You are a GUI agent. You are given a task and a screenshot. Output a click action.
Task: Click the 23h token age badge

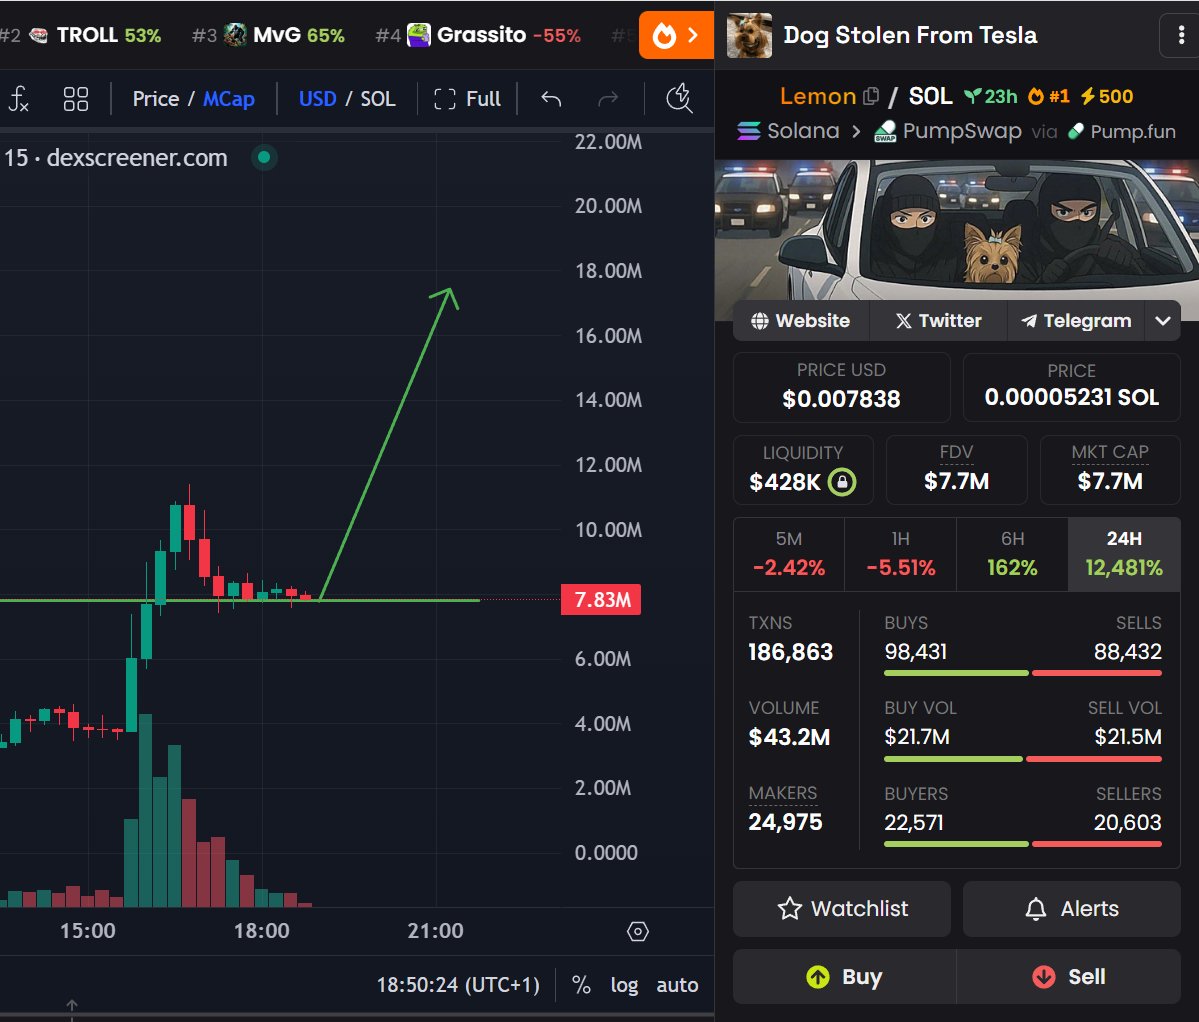990,96
